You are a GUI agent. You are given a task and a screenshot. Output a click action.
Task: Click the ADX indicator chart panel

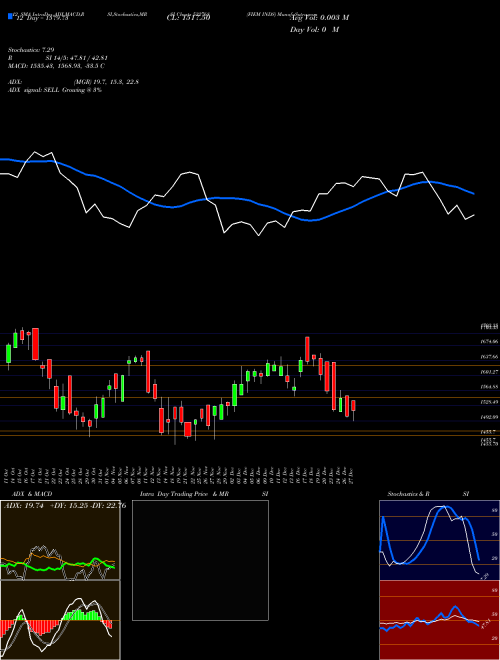point(60,540)
